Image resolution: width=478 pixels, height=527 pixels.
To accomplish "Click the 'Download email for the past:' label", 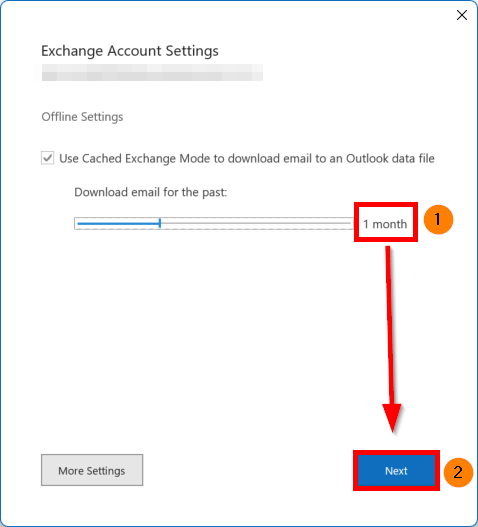I will [x=151, y=192].
